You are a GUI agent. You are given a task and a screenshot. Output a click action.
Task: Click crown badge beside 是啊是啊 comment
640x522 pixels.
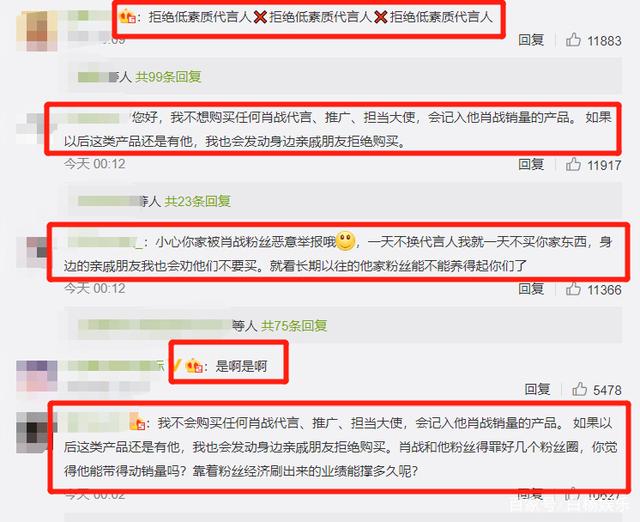[194, 365]
